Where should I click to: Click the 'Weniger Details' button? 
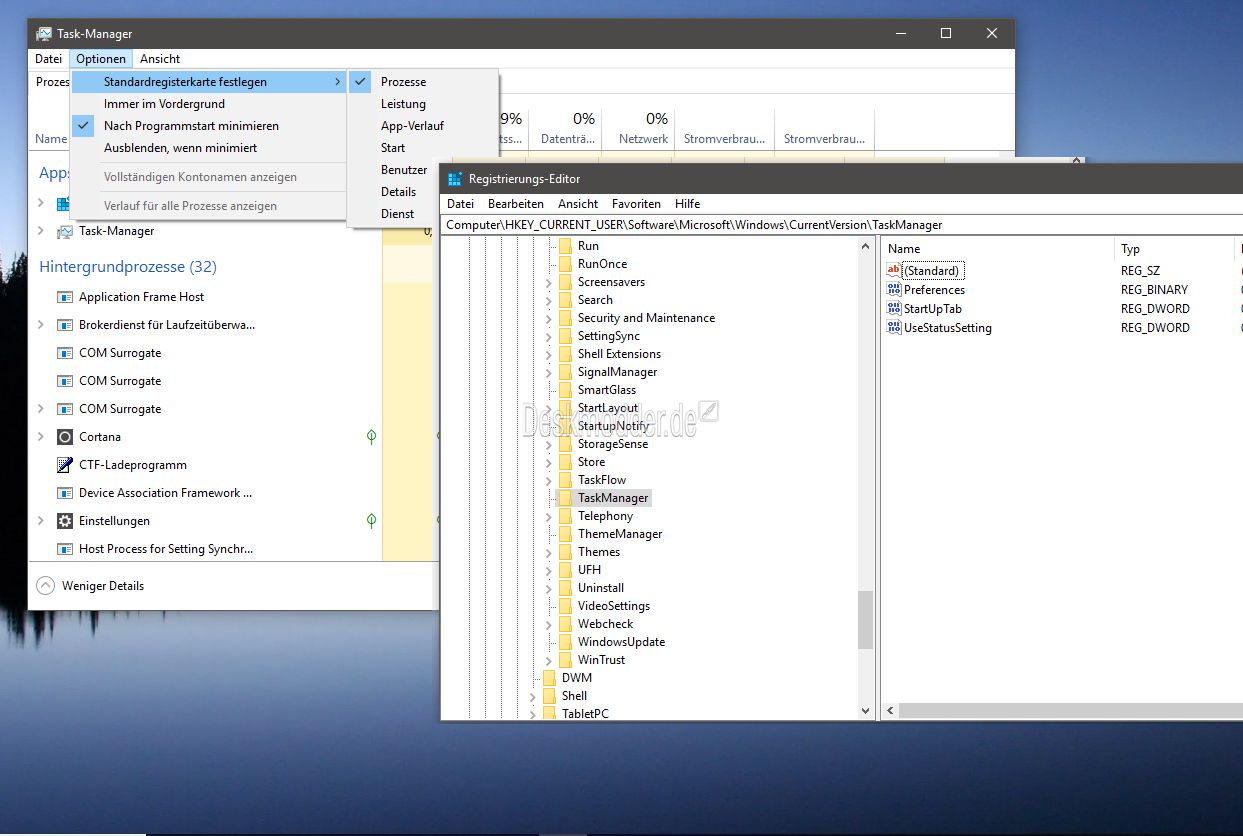coord(91,586)
